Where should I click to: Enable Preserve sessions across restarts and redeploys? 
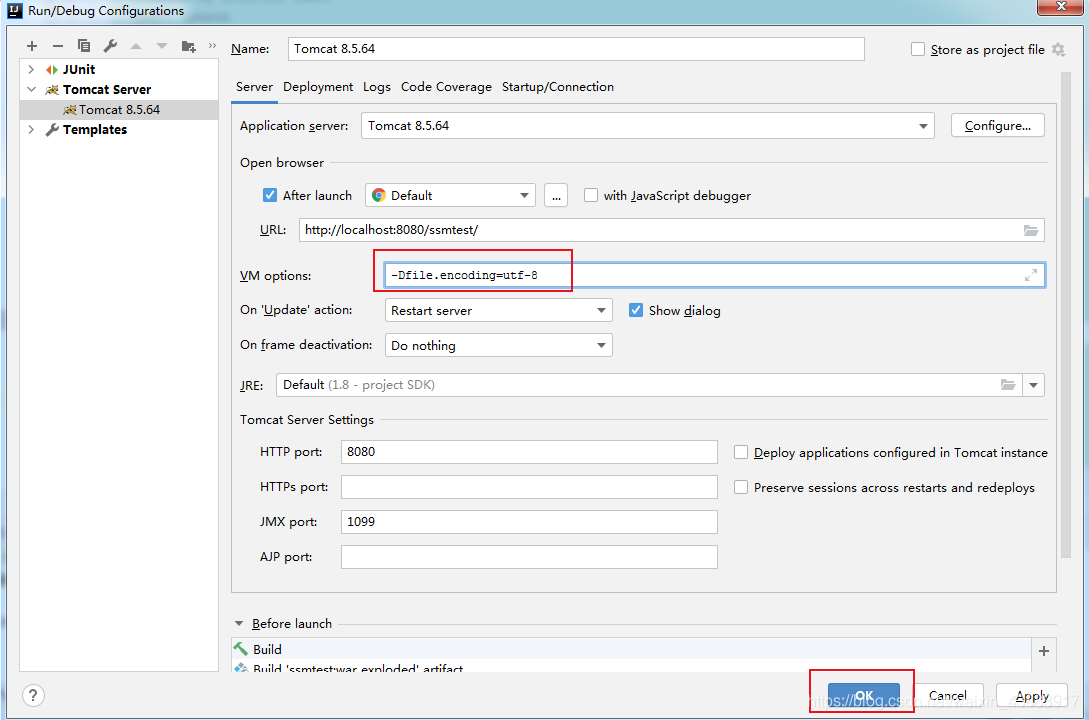point(741,487)
